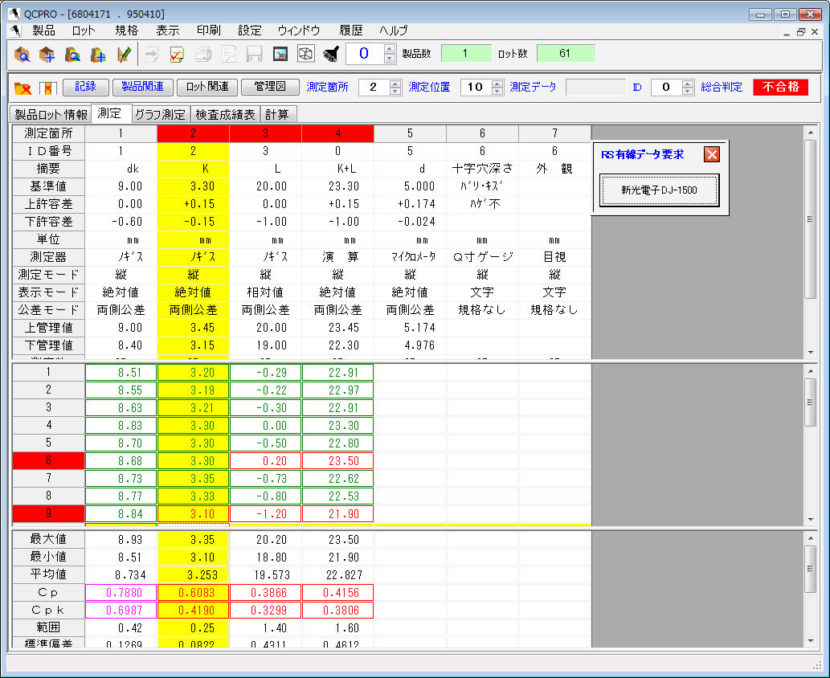Increase the 測定箇所 spinner value
The width and height of the screenshot is (830, 678).
pyautogui.click(x=395, y=83)
